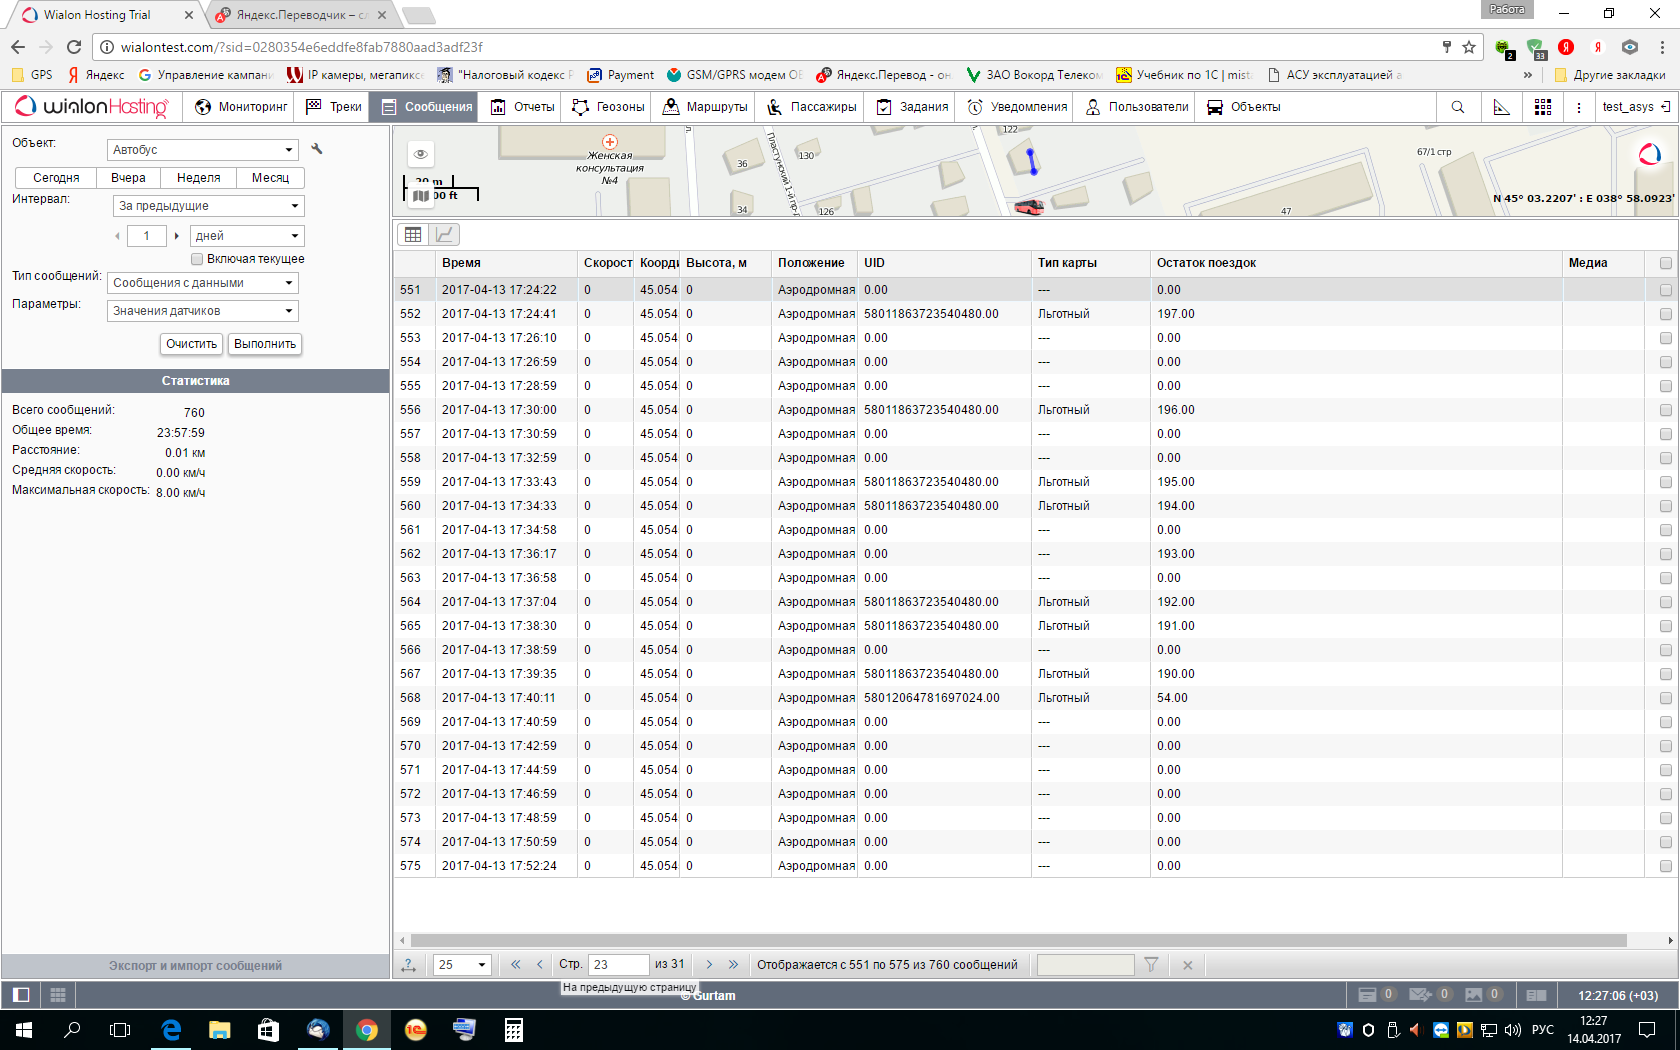Image resolution: width=1680 pixels, height=1050 pixels.
Task: Switch to the Геозоны tab
Action: coord(608,107)
